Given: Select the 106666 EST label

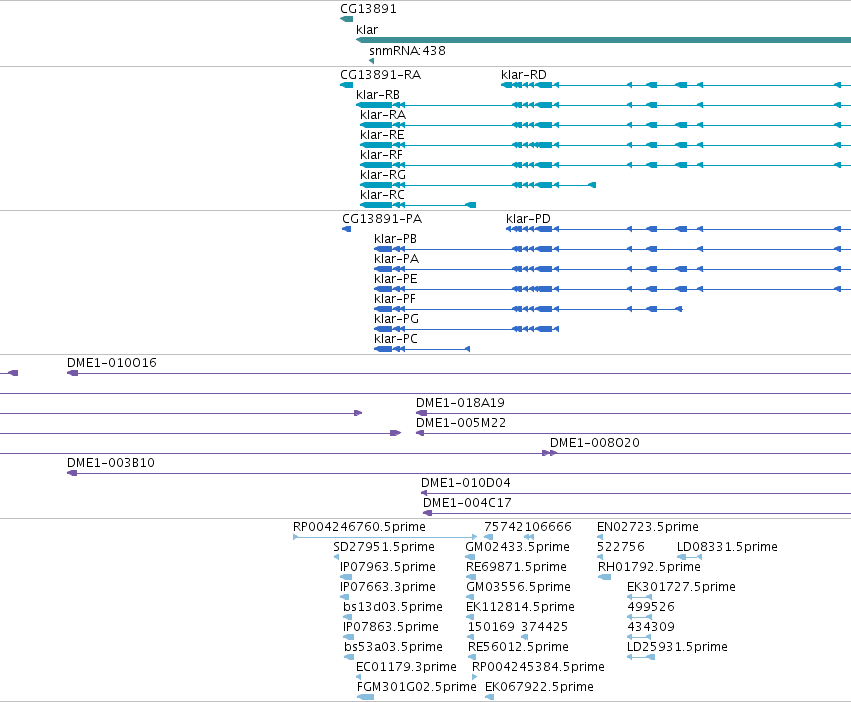Looking at the screenshot, I should click(548, 527).
